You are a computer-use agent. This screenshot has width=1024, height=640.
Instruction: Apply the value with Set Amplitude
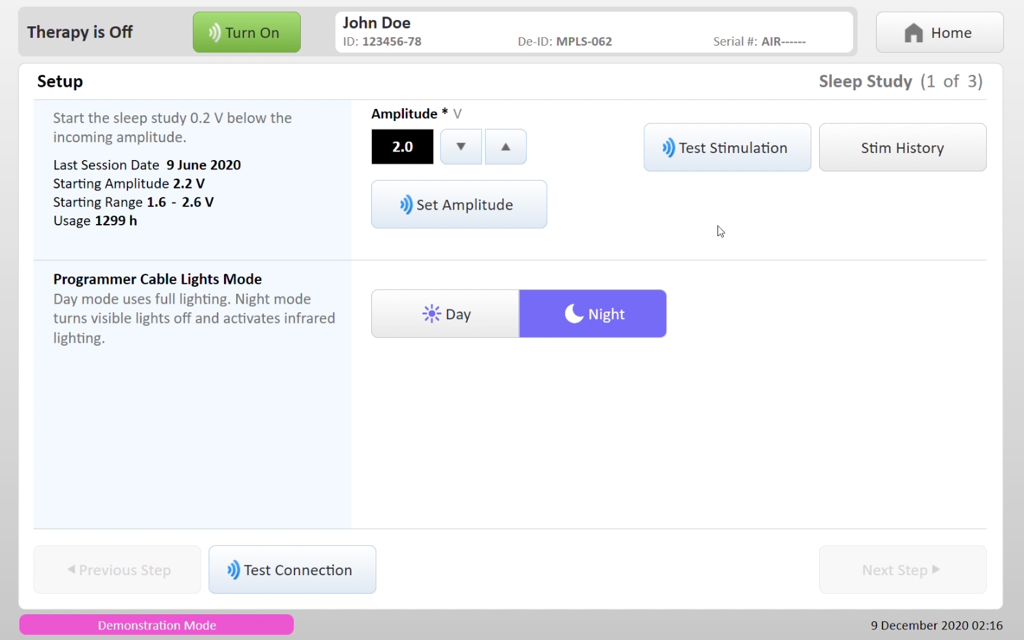click(x=459, y=204)
